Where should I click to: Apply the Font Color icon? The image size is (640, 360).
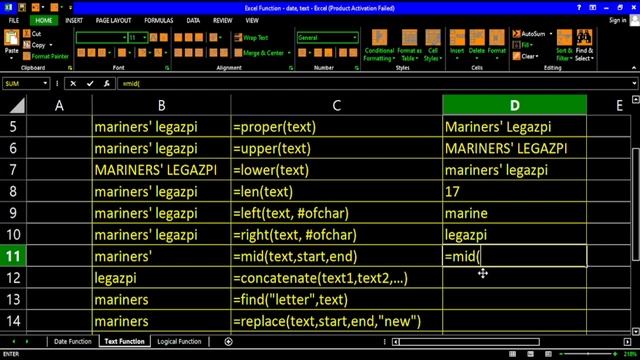tap(158, 52)
